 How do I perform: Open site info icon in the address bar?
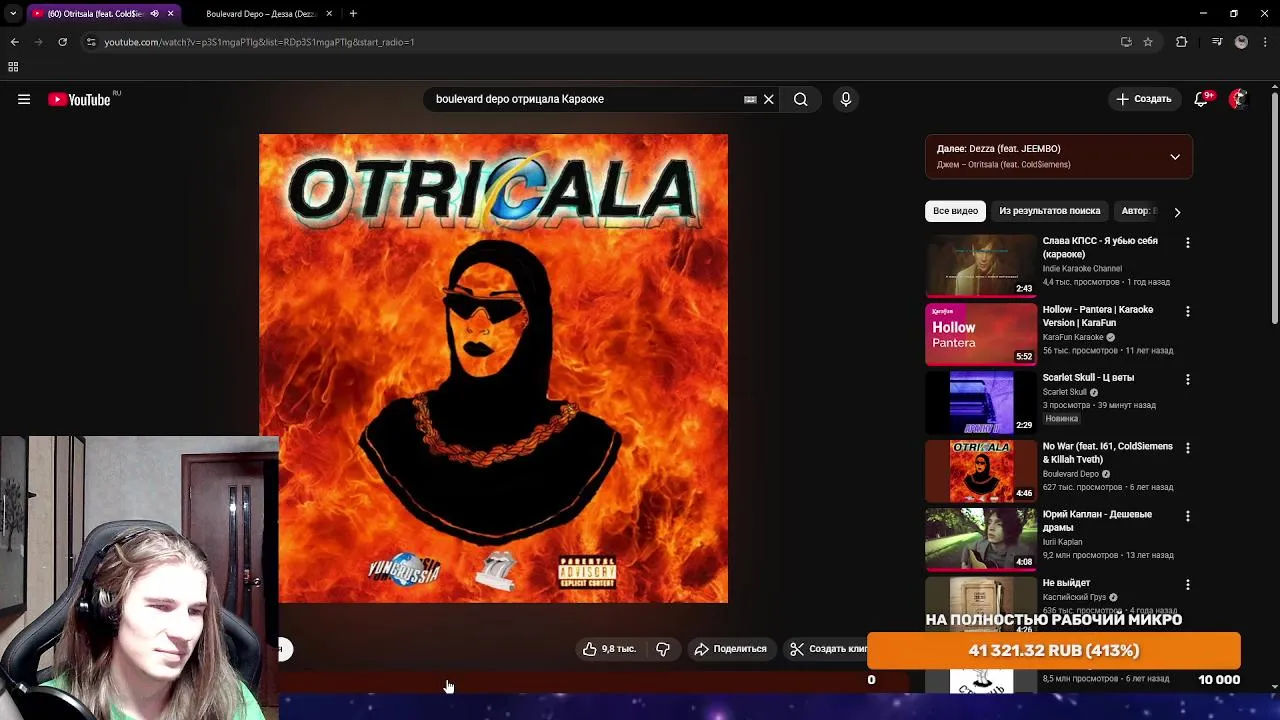[x=91, y=42]
